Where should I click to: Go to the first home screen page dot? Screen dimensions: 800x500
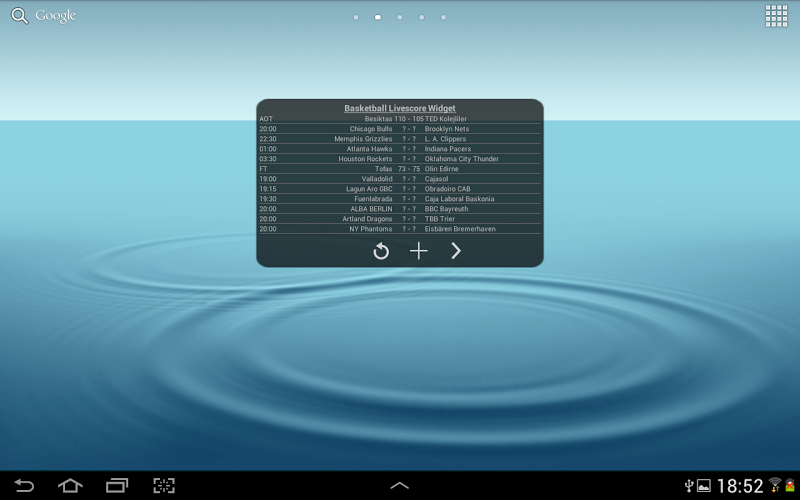tap(356, 17)
